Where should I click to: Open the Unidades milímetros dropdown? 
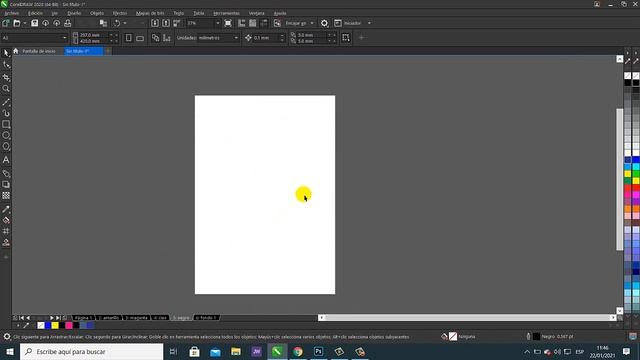click(236, 38)
